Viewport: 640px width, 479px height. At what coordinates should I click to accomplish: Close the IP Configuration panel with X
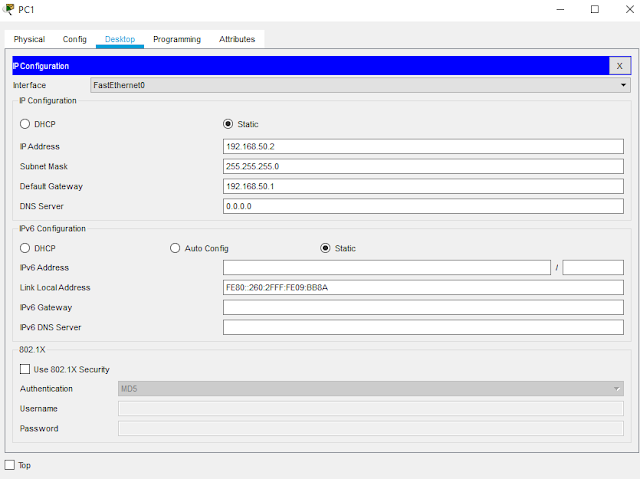[x=619, y=66]
